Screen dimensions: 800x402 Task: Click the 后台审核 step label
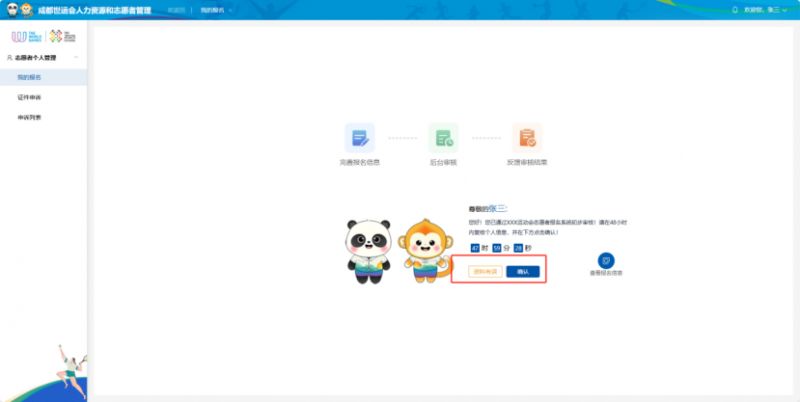(443, 163)
